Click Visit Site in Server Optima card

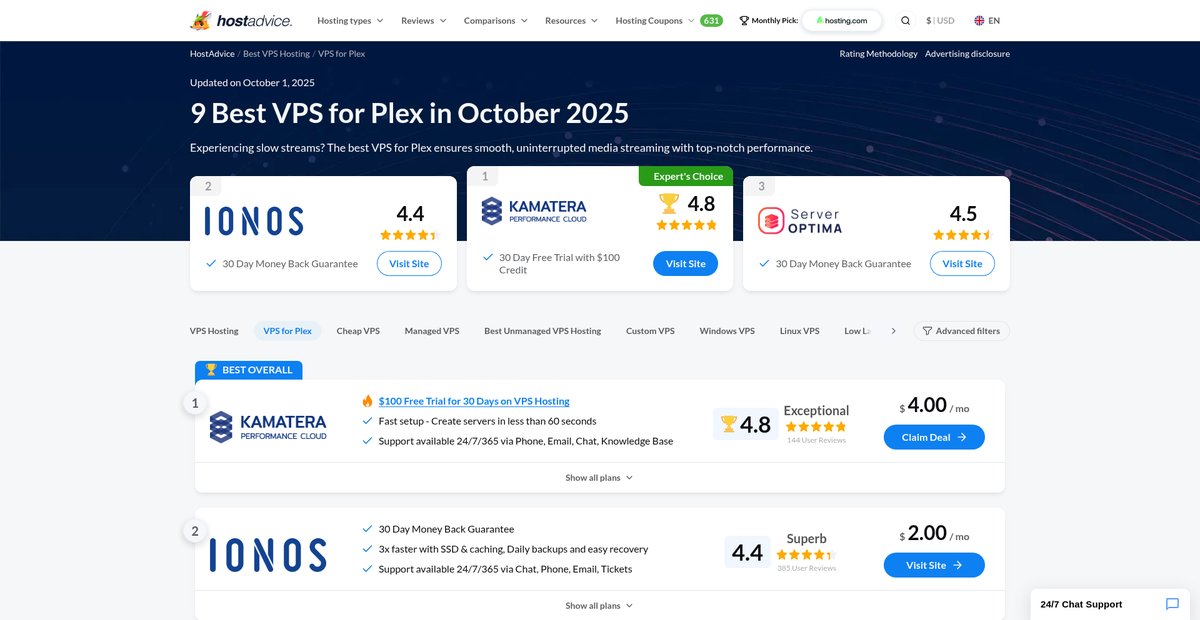coord(962,264)
